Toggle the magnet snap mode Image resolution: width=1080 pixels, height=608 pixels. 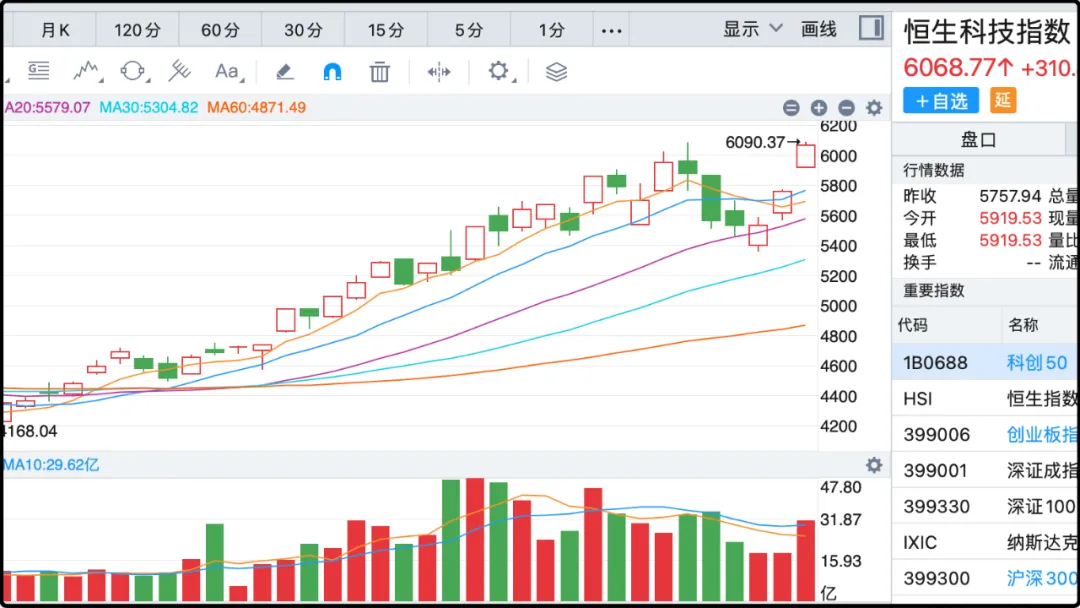(332, 71)
